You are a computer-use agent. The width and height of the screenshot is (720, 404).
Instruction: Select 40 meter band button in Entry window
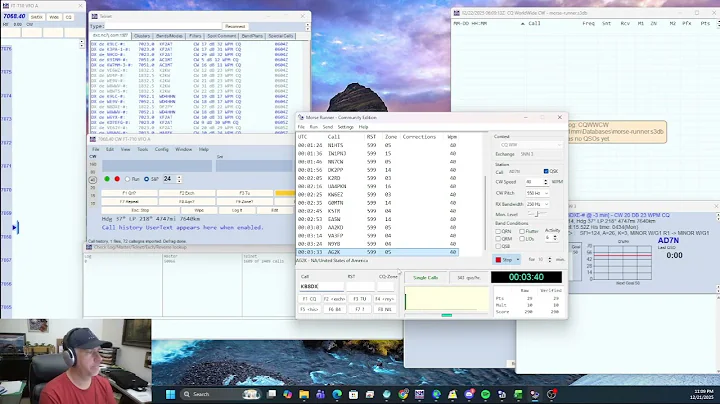[93, 180]
